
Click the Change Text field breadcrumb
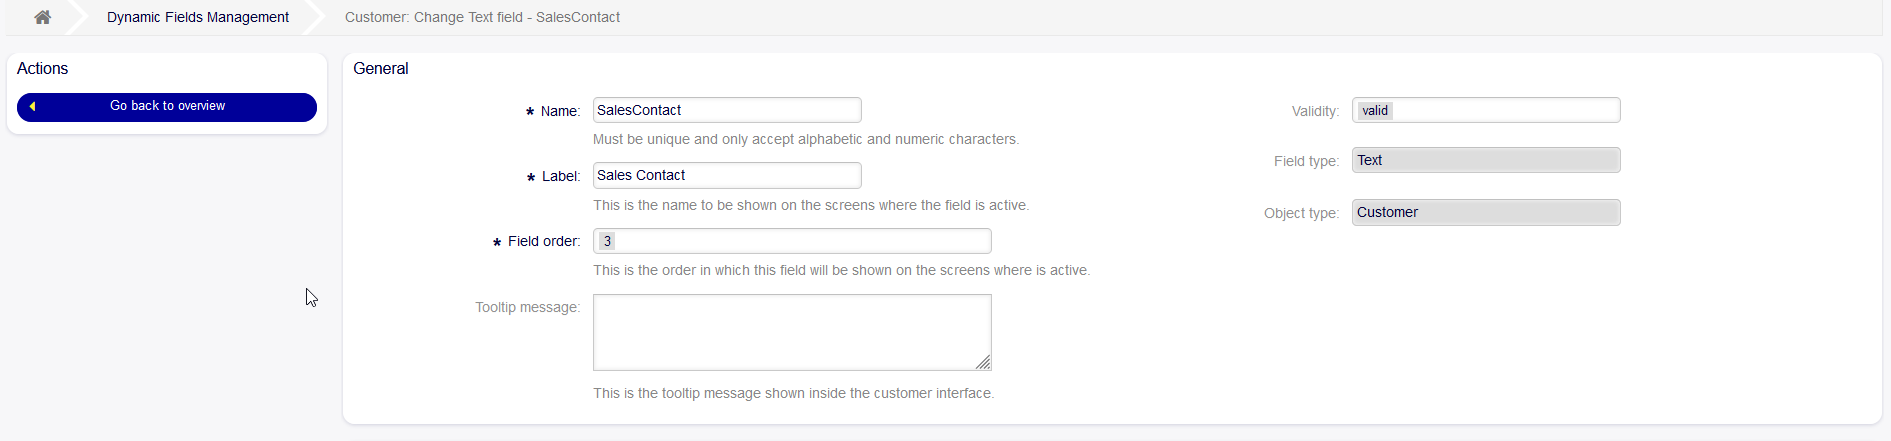coord(482,17)
